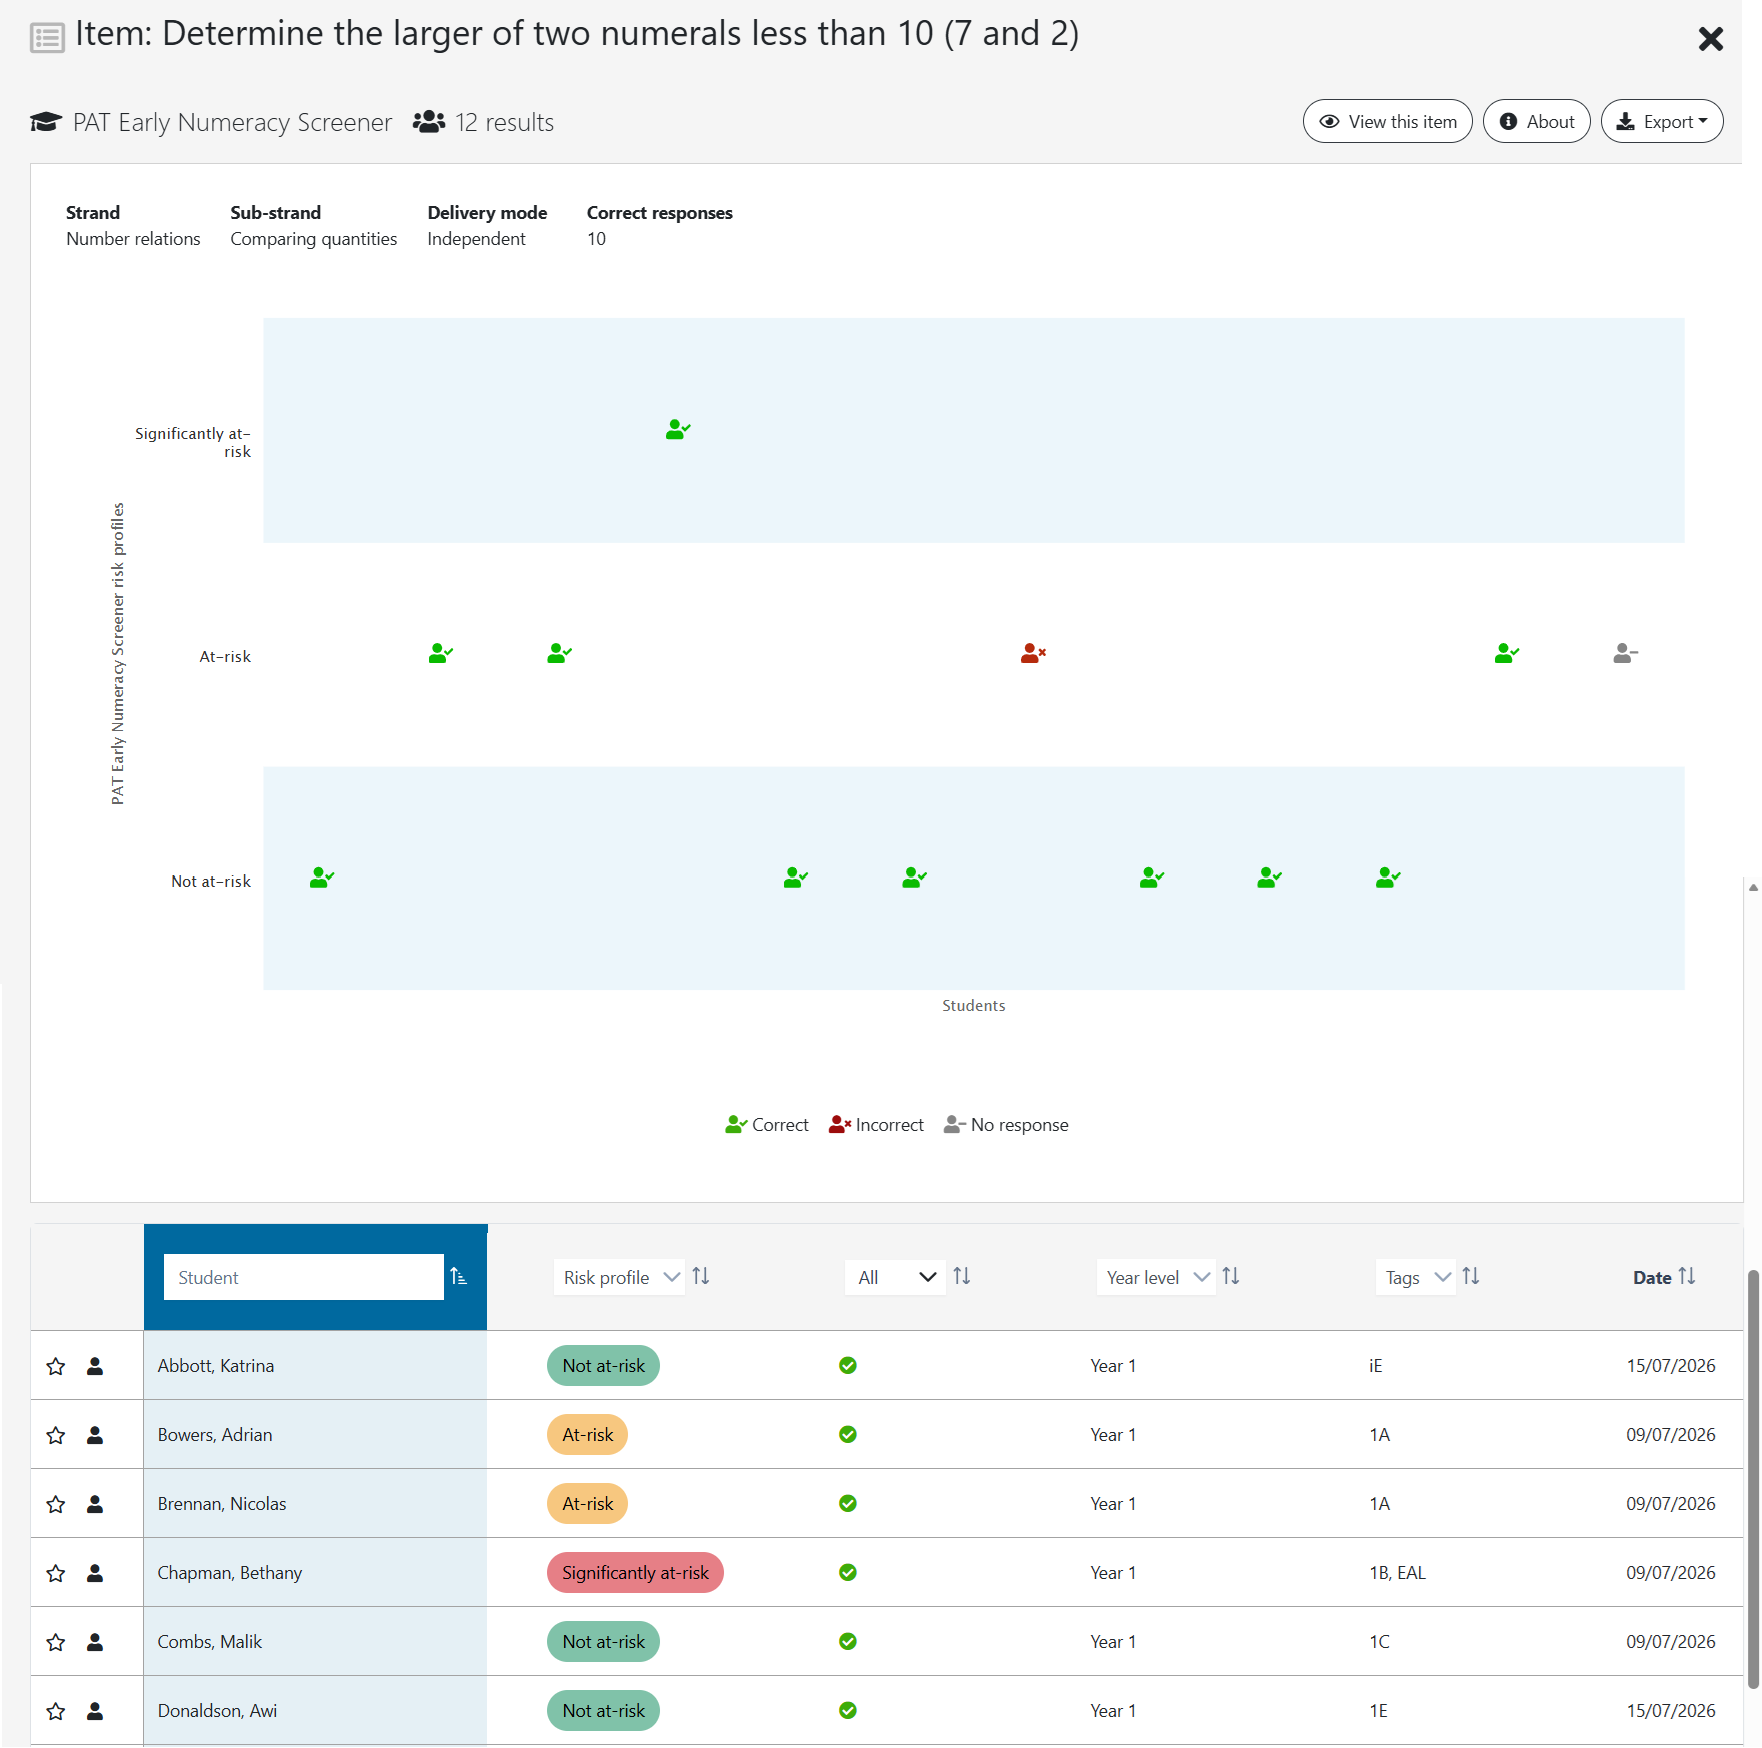Screen dimensions: 1762x1748
Task: Focus the Student search input field
Action: coord(304,1277)
